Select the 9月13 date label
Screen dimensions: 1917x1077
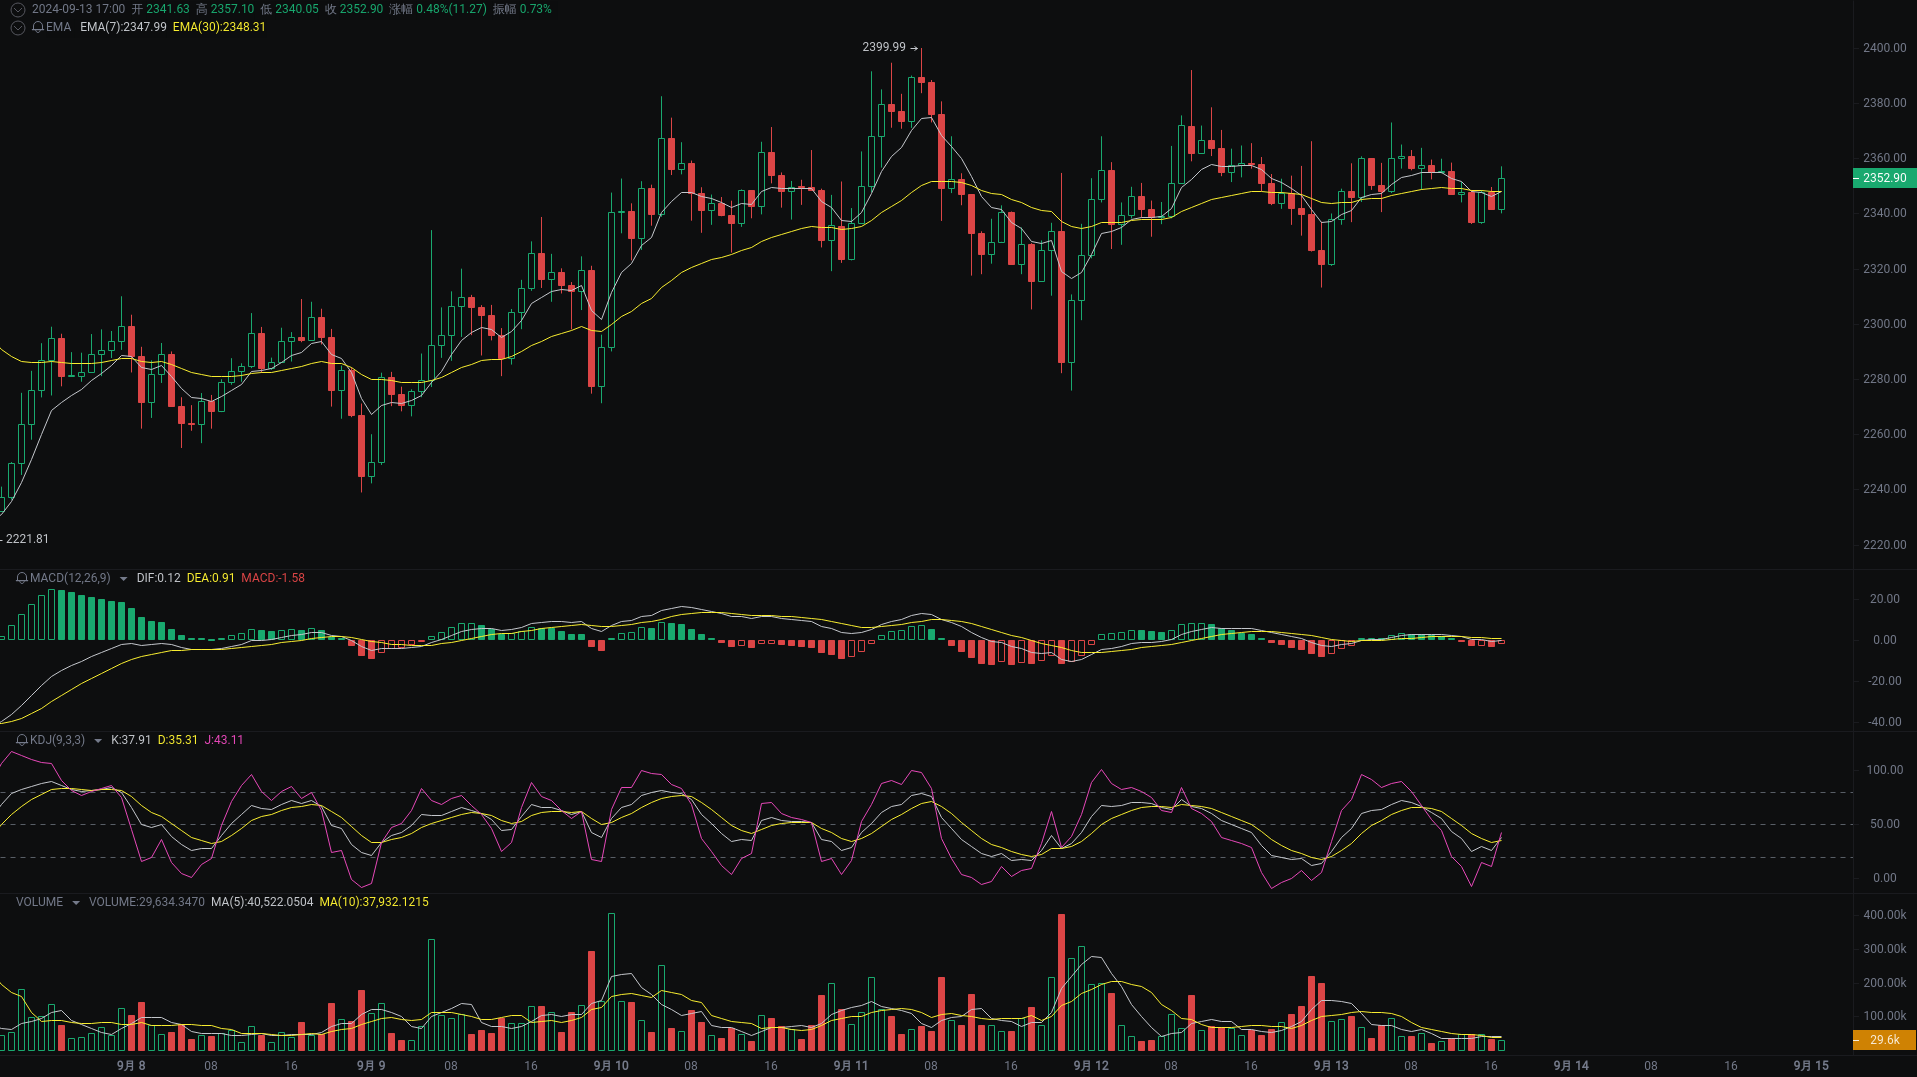1329,1066
